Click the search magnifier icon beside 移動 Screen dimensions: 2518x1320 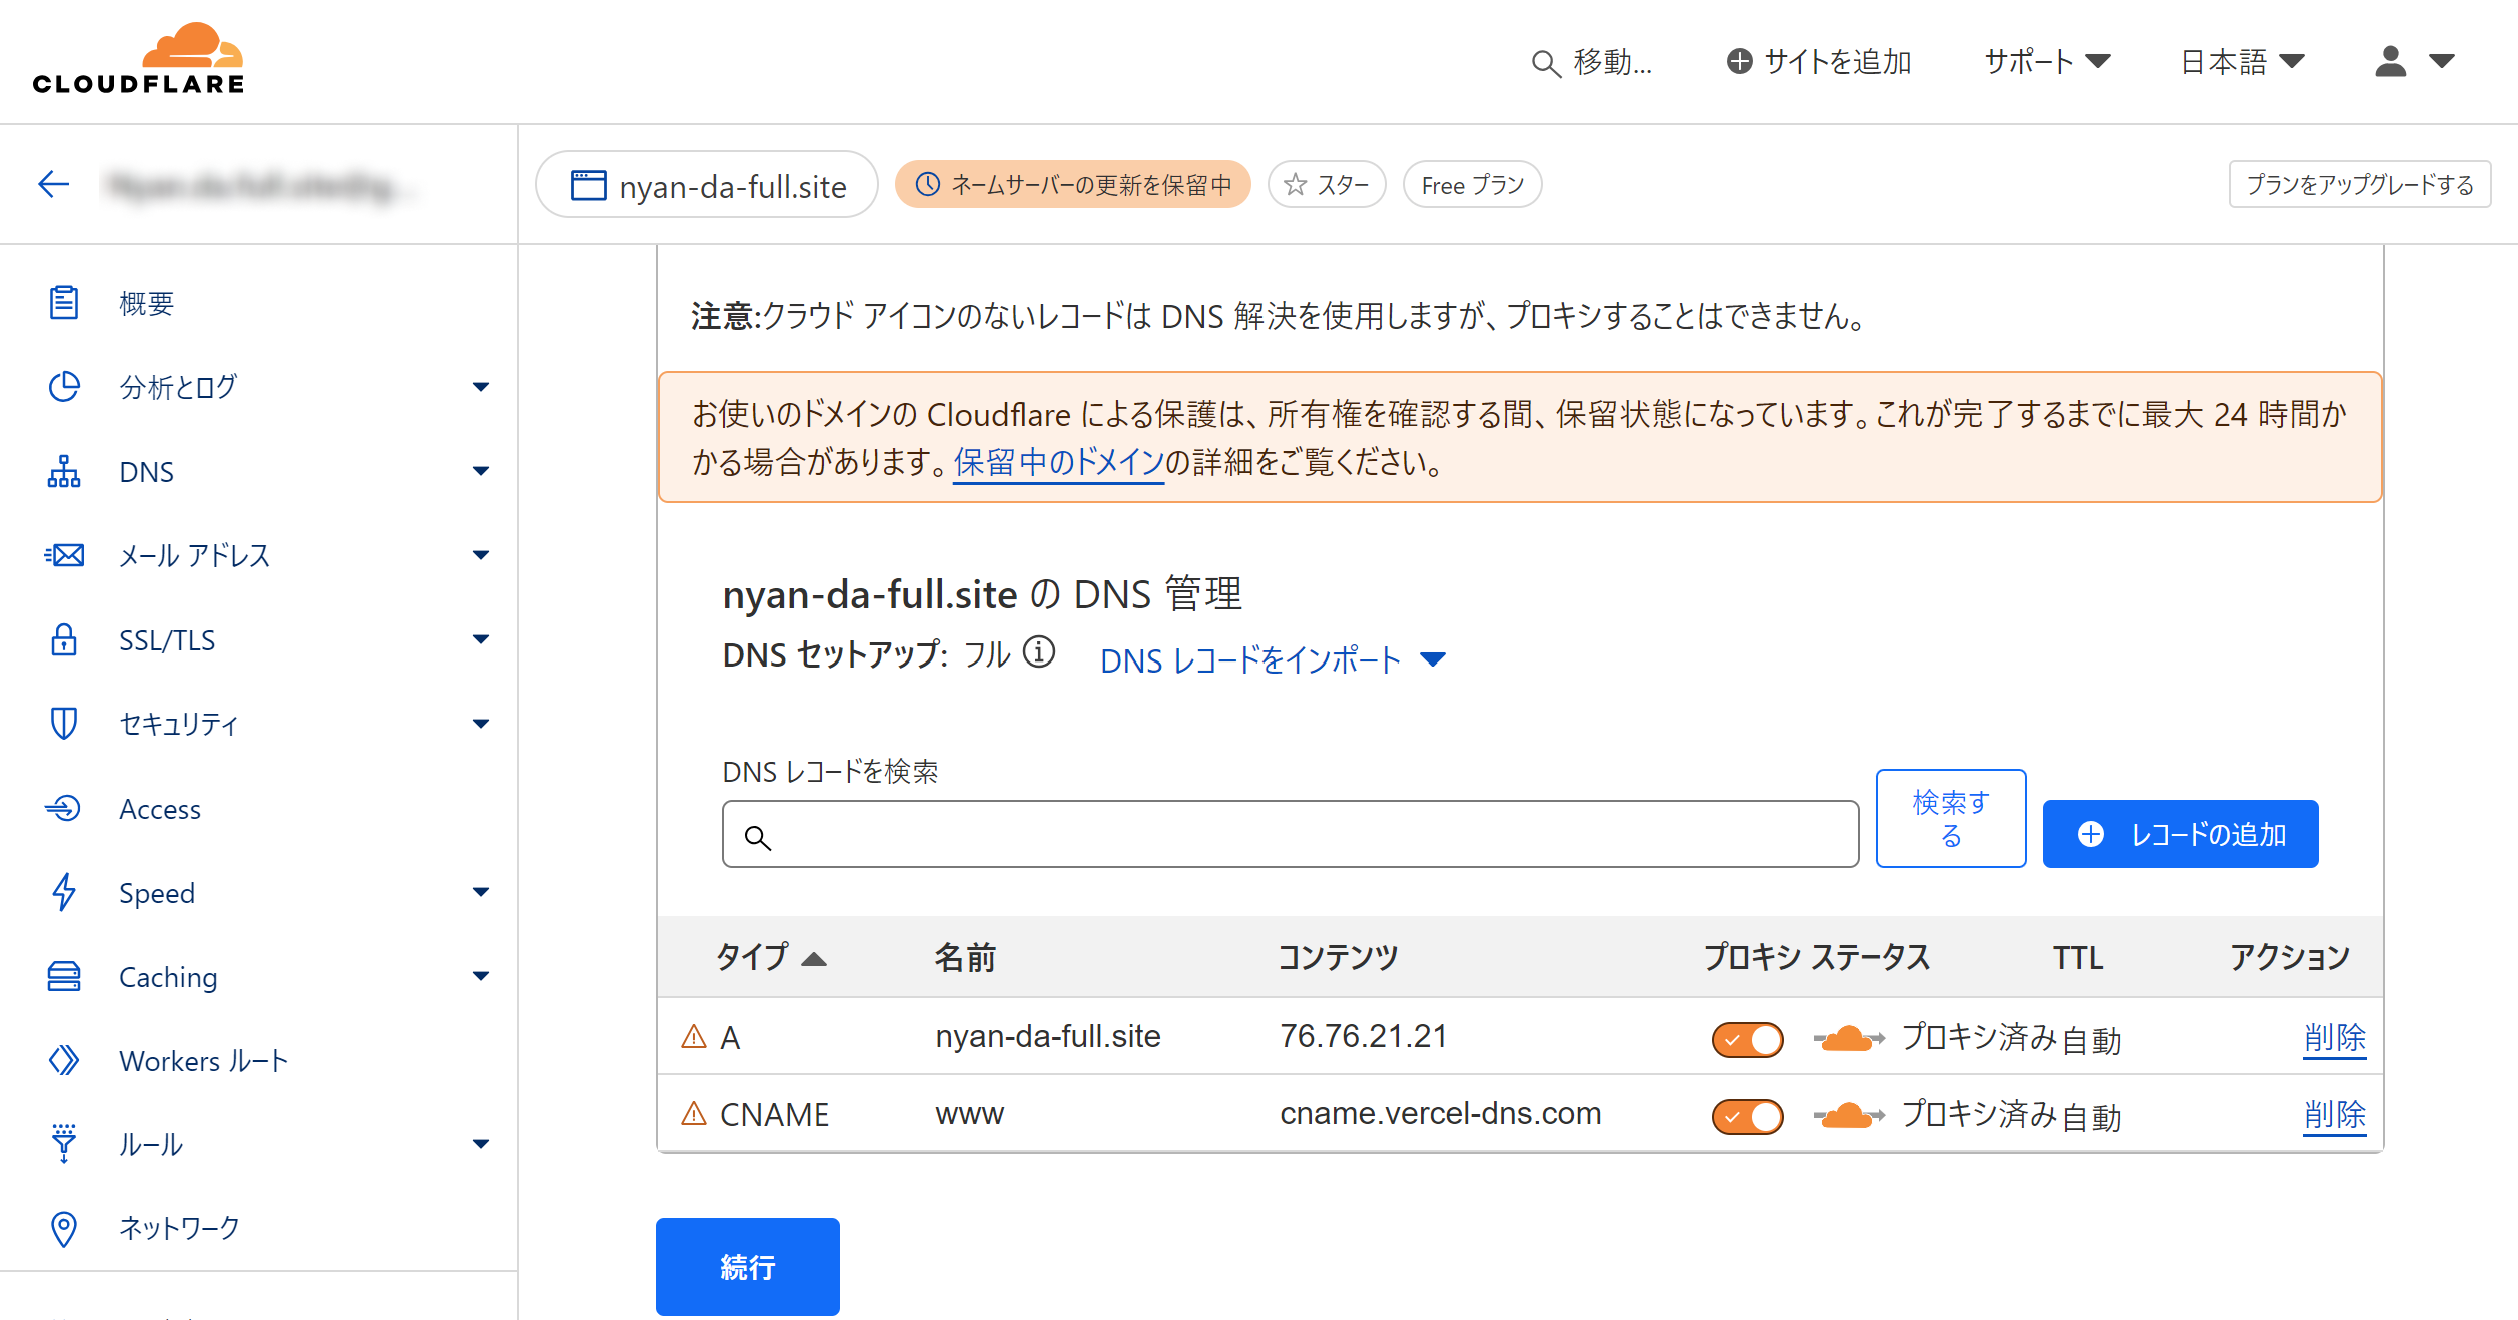pyautogui.click(x=1546, y=63)
